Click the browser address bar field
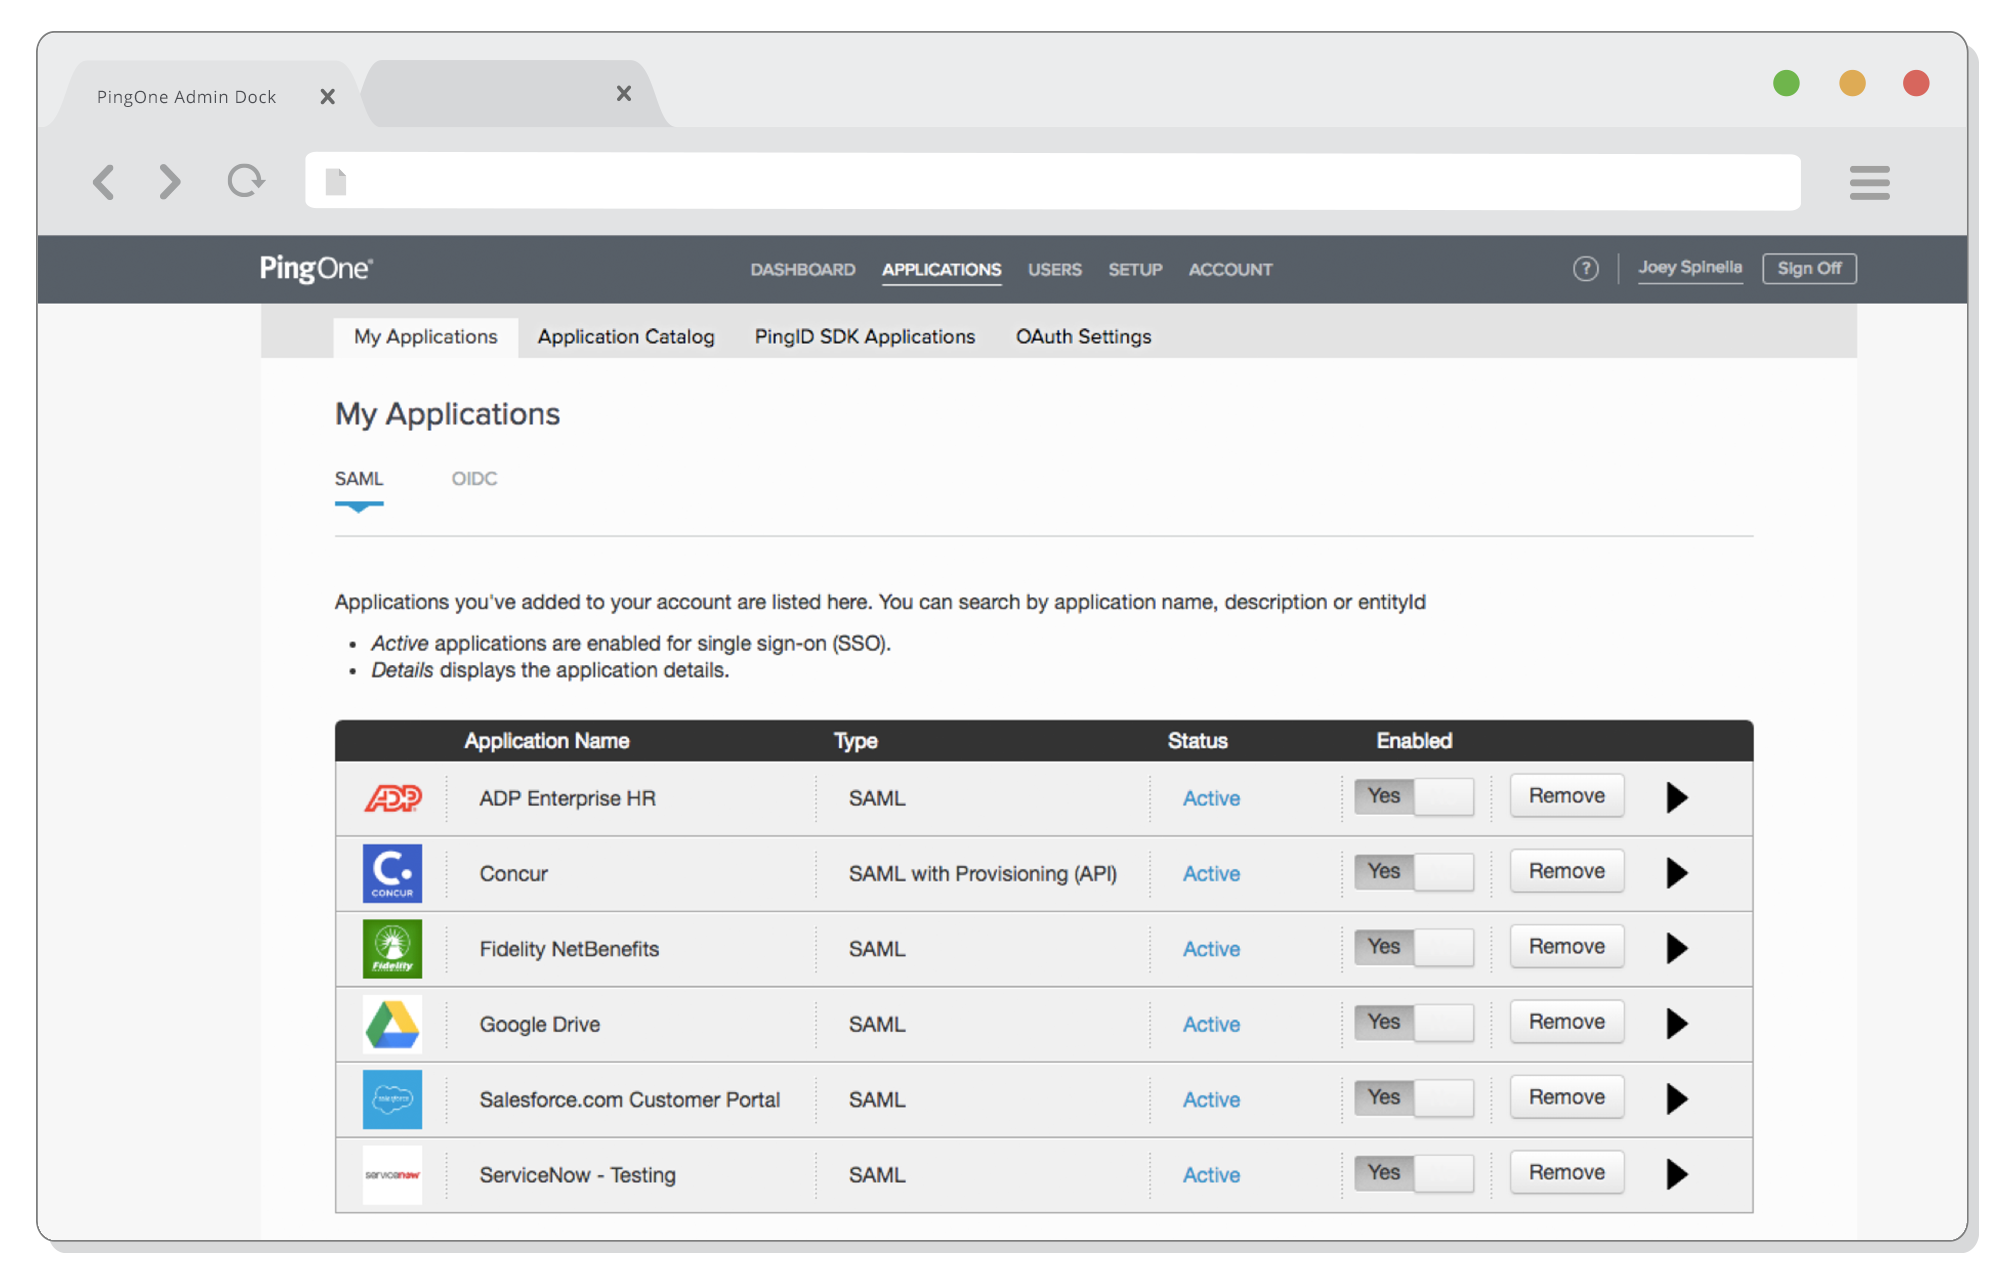Viewport: 2000px width, 1276px height. pyautogui.click(x=1052, y=182)
